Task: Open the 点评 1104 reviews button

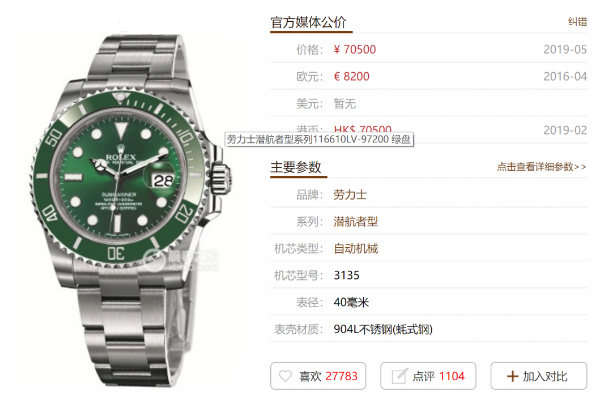Action: [428, 376]
